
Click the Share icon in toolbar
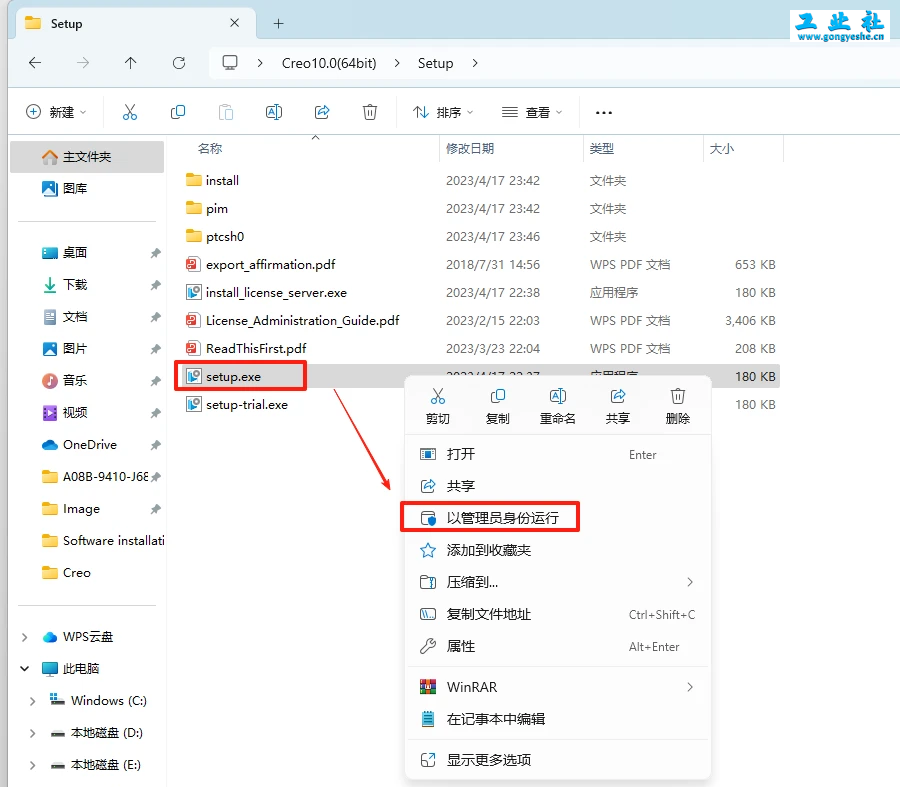click(322, 112)
